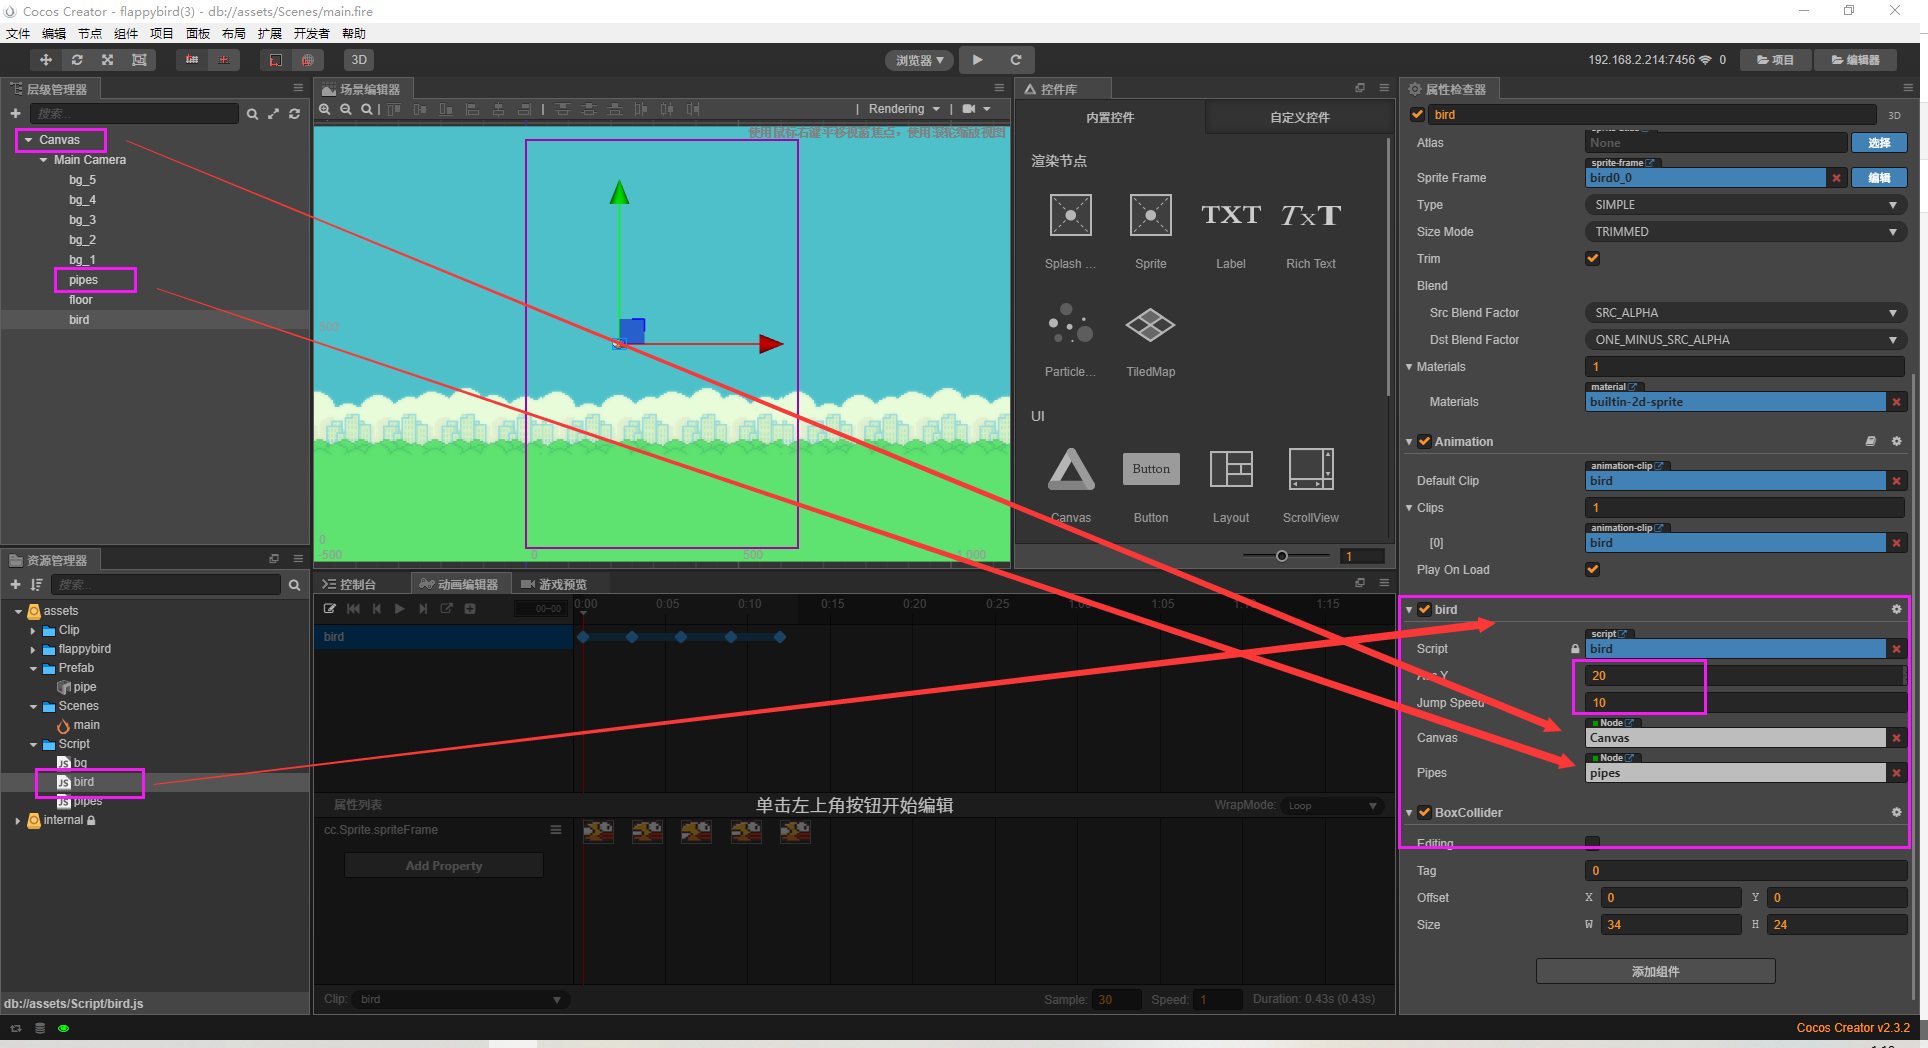This screenshot has height=1048, width=1928.
Task: Open the Rendering mode dropdown
Action: (x=904, y=109)
